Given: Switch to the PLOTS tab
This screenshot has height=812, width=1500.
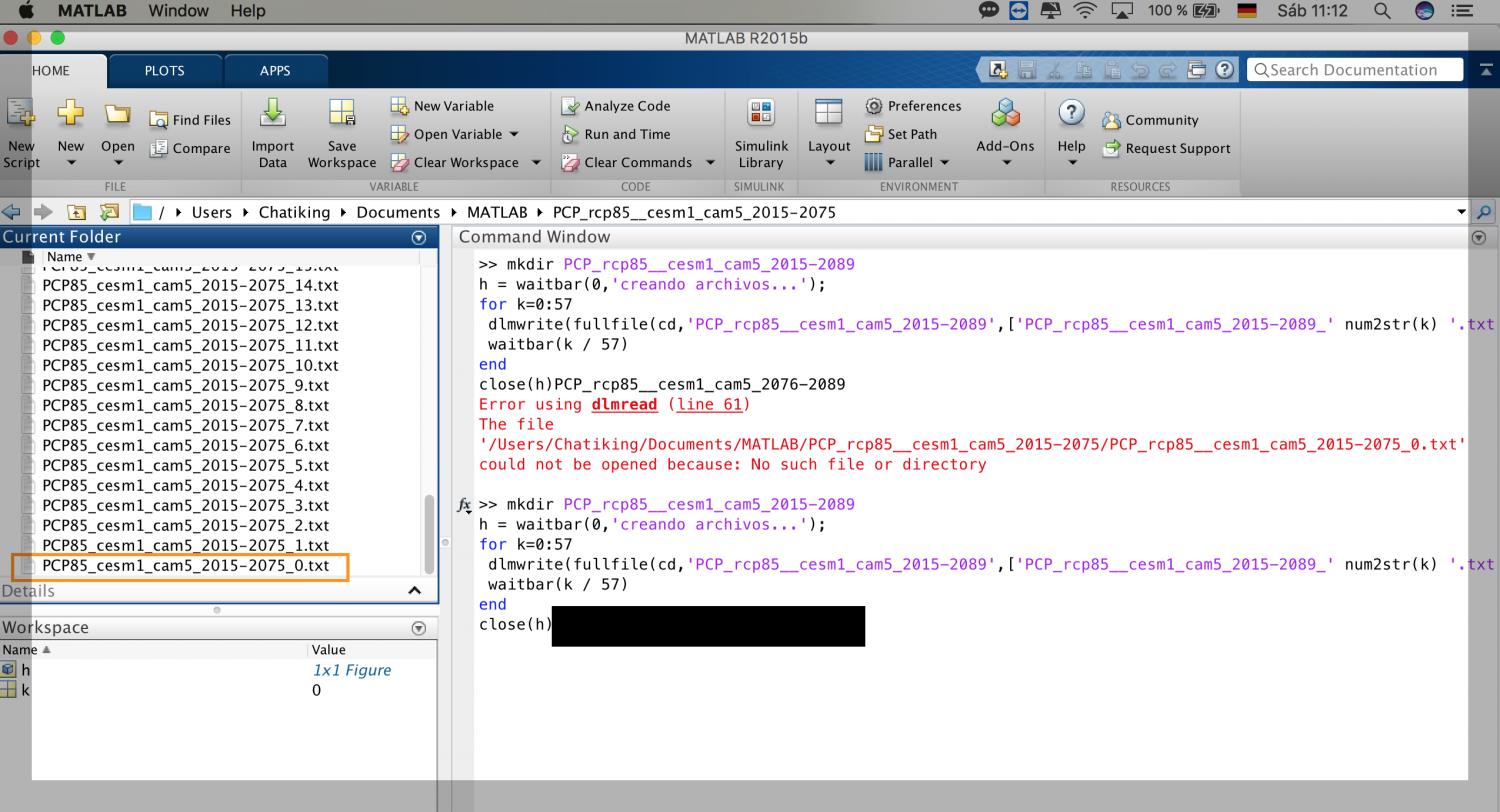Looking at the screenshot, I should tap(164, 71).
